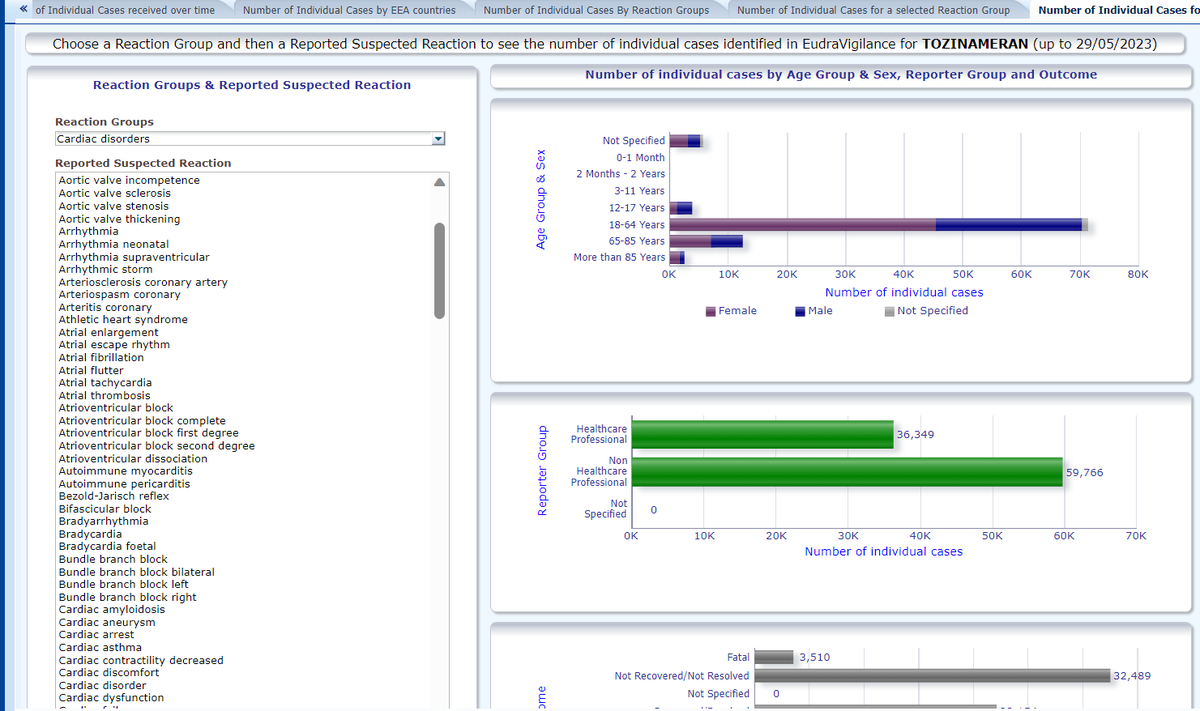1200x711 pixels.
Task: Switch to Number of Individual Cases By Reaction Groups tab
Action: click(596, 10)
